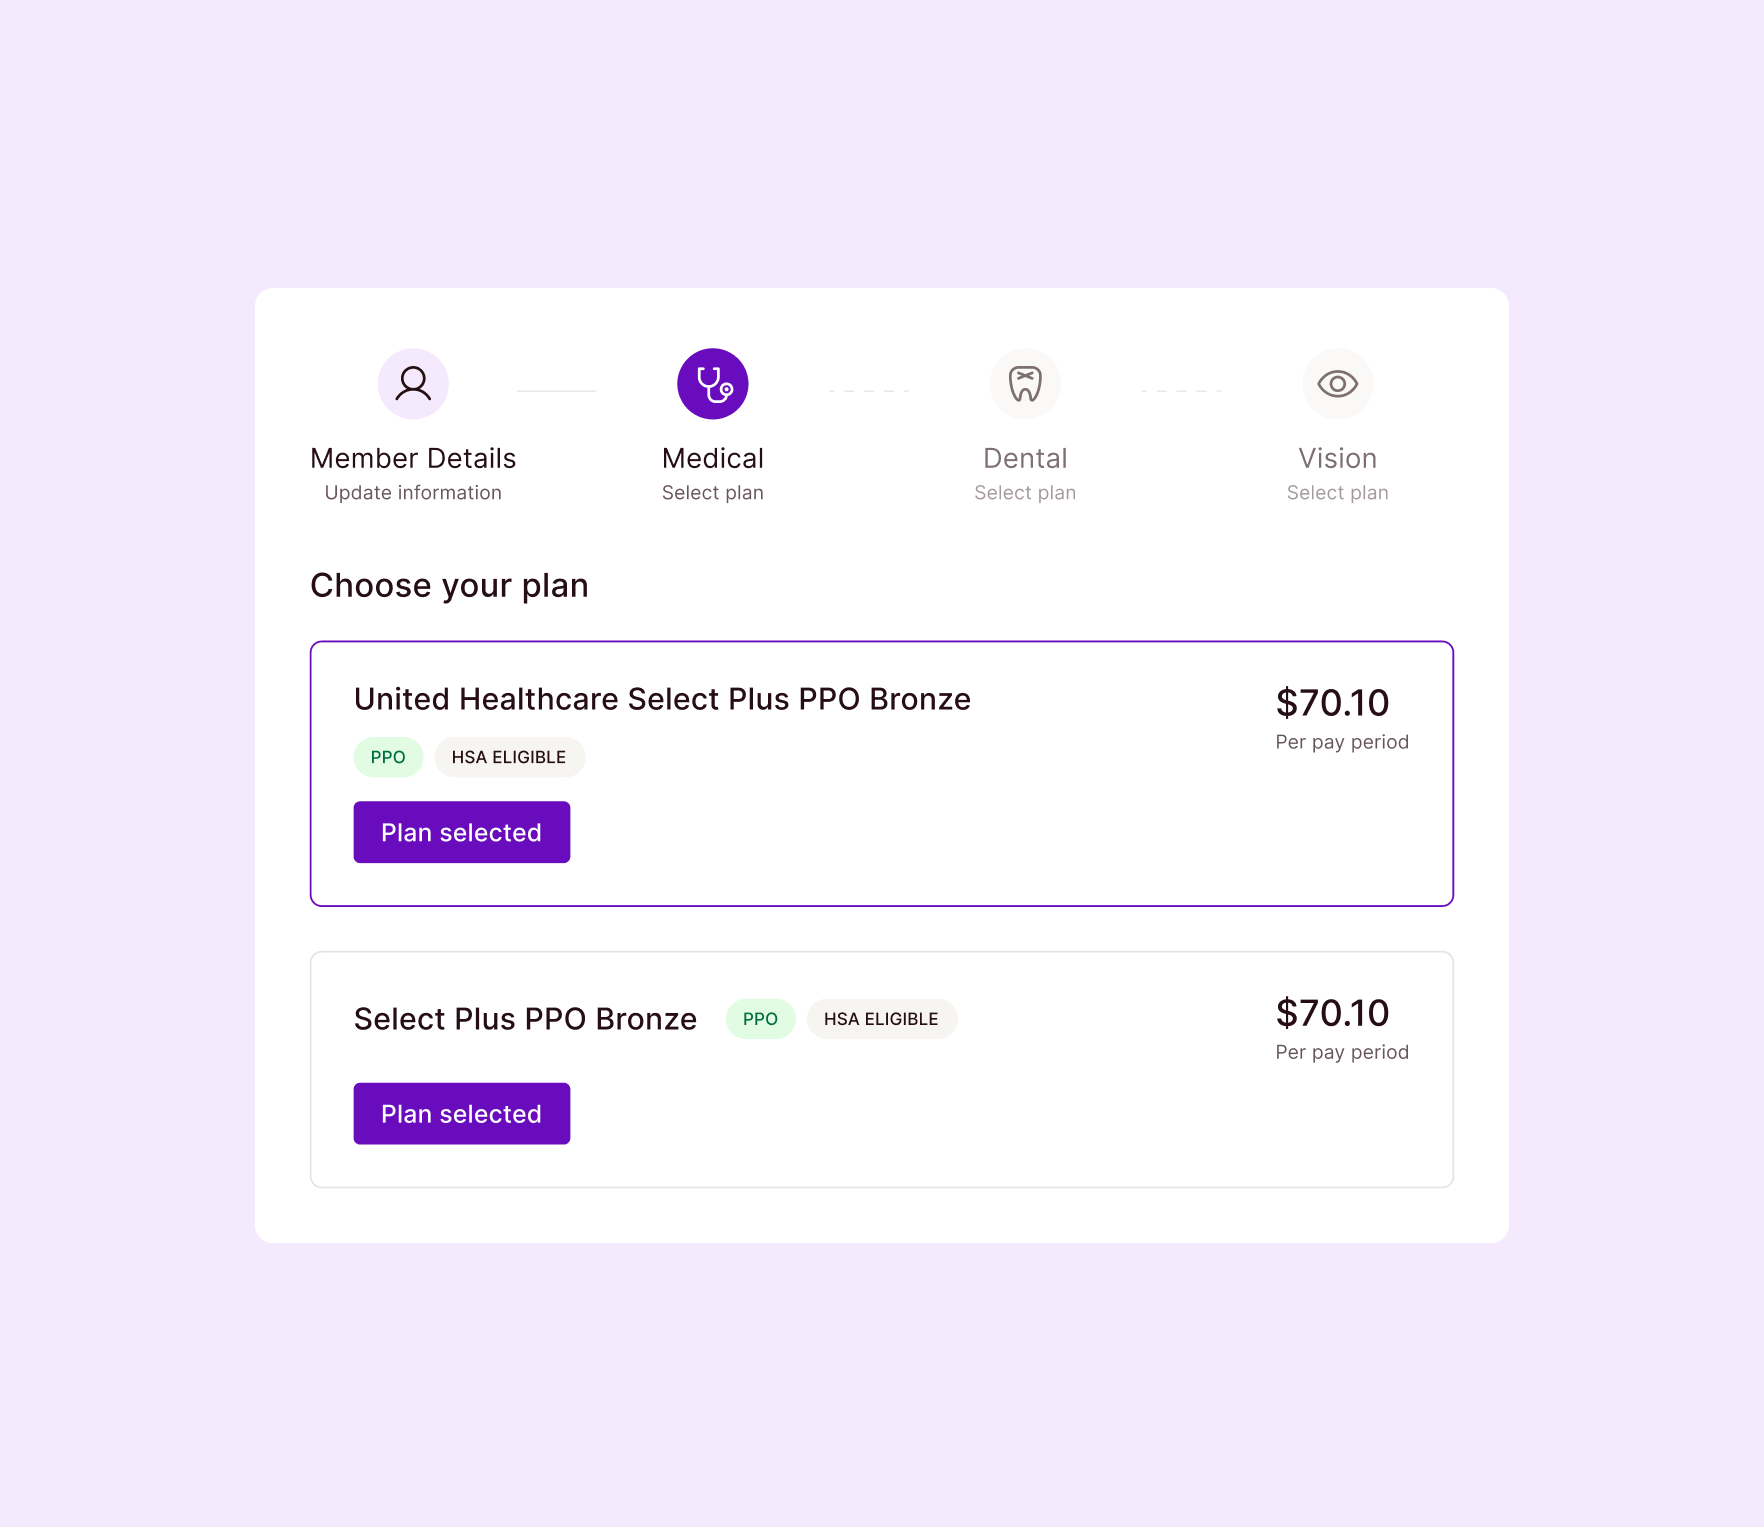Click Plan selected on second Bronze plan
Viewport: 1764px width, 1527px height.
462,1114
